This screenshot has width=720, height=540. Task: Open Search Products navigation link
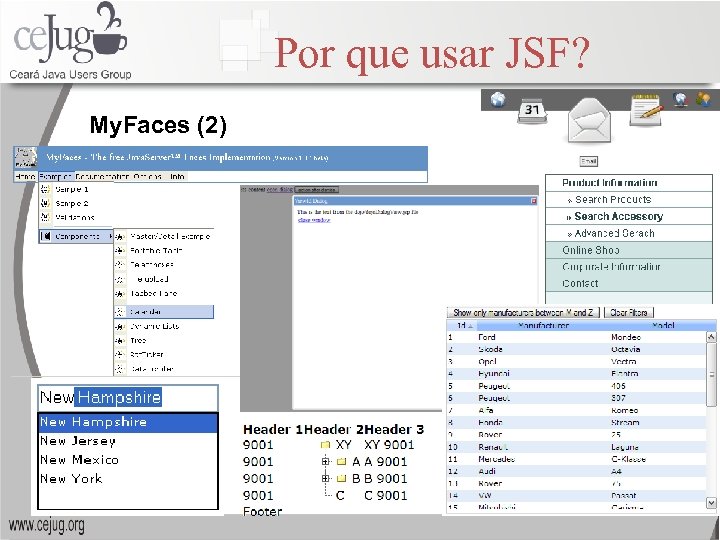coord(613,199)
